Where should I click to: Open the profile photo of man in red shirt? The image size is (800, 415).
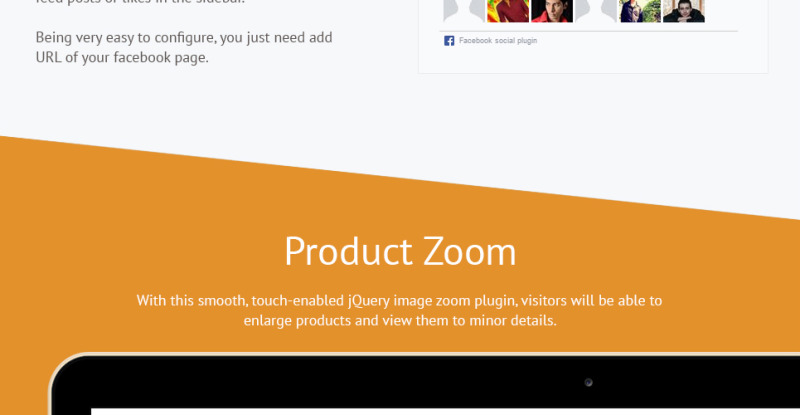tap(551, 10)
